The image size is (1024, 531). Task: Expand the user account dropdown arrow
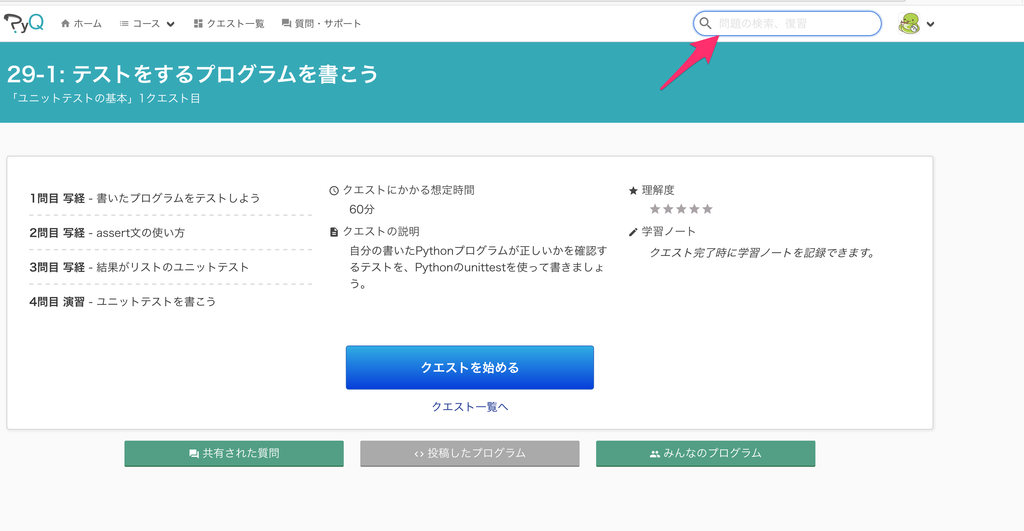pyautogui.click(x=931, y=24)
